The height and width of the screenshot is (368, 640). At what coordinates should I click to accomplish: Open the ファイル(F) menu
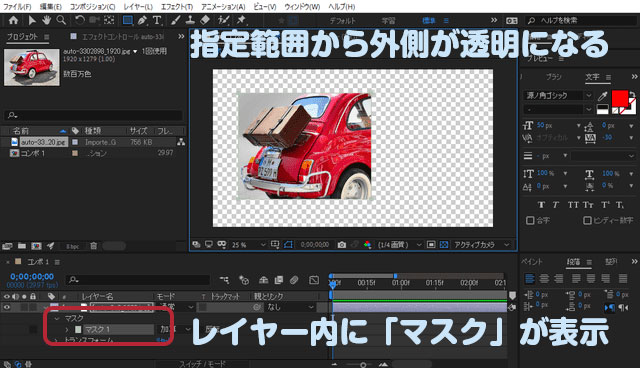point(17,7)
